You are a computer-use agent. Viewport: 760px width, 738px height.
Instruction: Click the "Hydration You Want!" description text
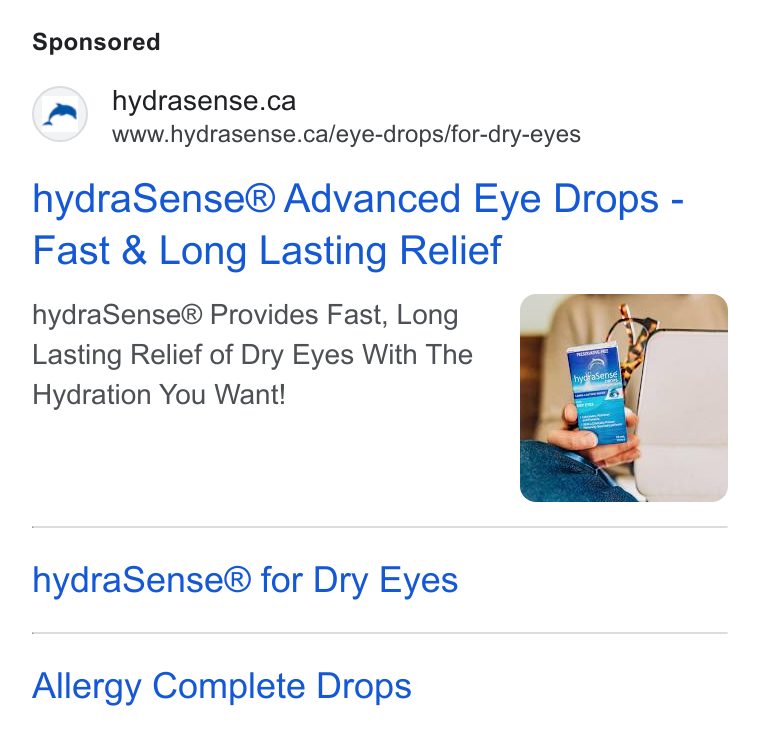[x=159, y=394]
